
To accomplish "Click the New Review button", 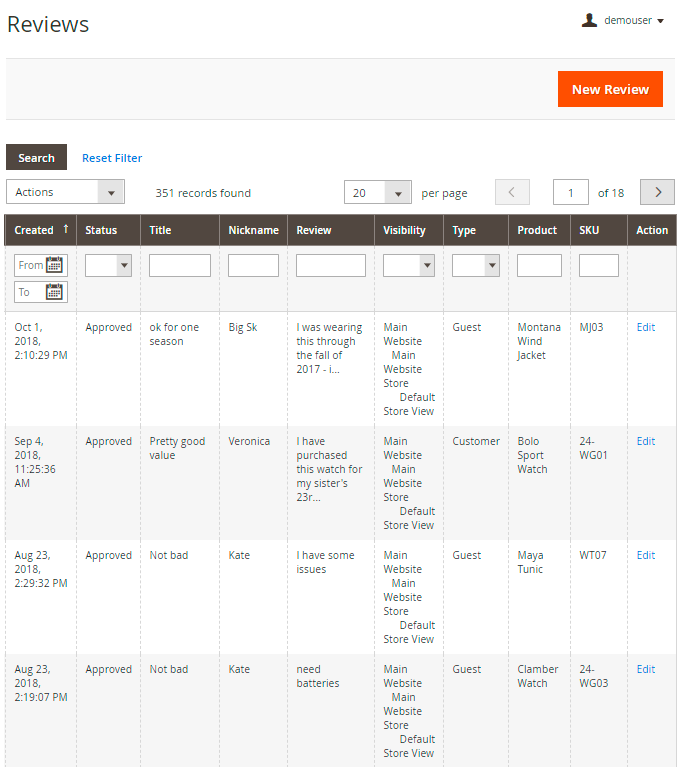I will (x=610, y=89).
